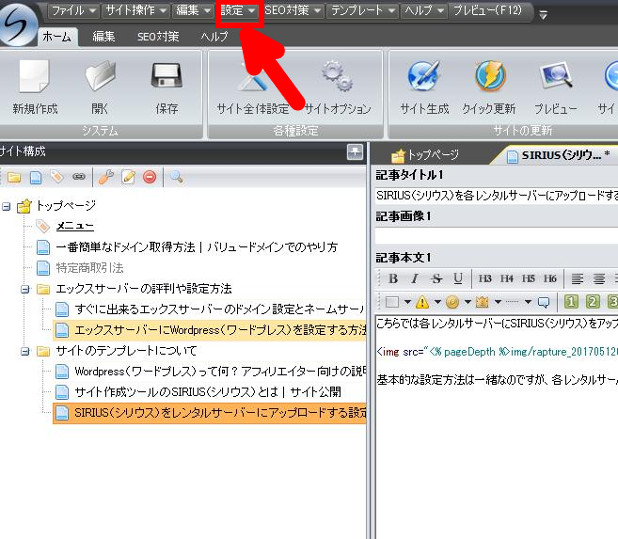The image size is (618, 539).
Task: Open サイトオプション gears icon
Action: click(337, 76)
